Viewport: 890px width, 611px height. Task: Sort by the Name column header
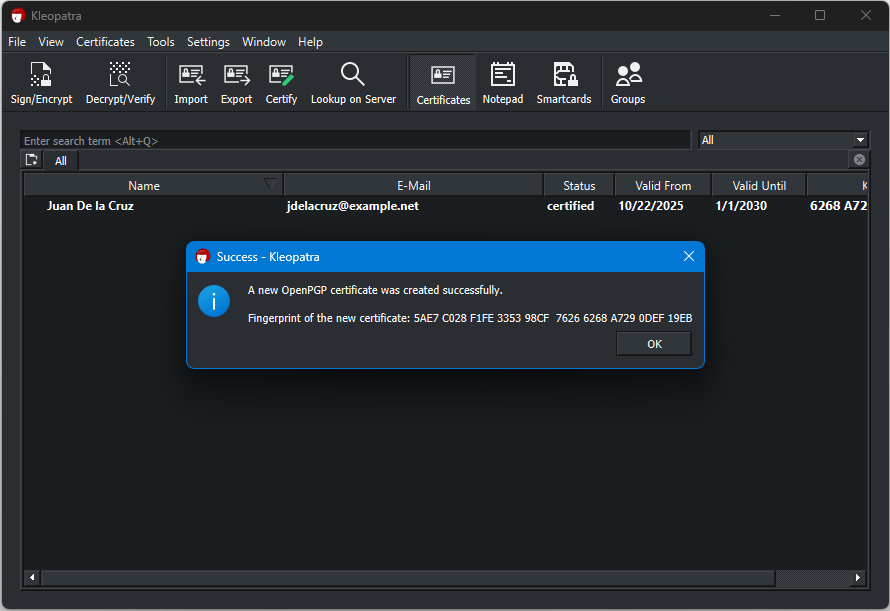click(144, 185)
